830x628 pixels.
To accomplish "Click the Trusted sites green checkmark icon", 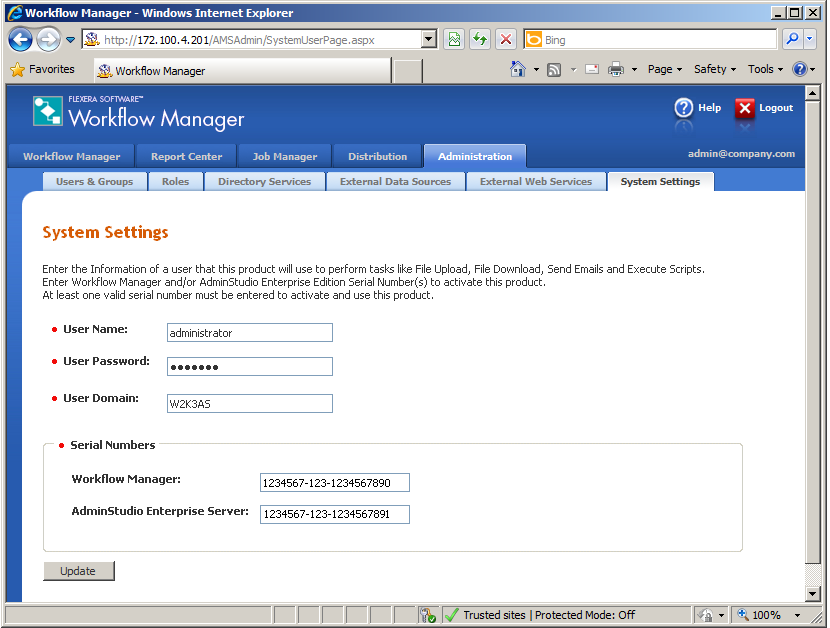I will click(452, 615).
